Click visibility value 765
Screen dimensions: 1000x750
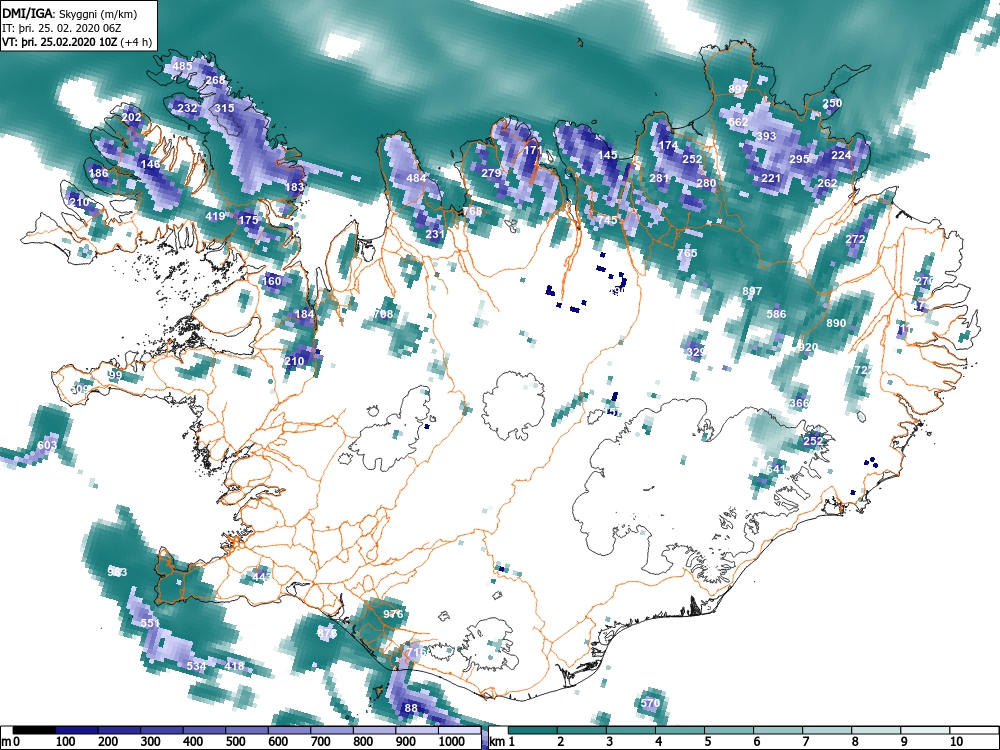[x=687, y=253]
